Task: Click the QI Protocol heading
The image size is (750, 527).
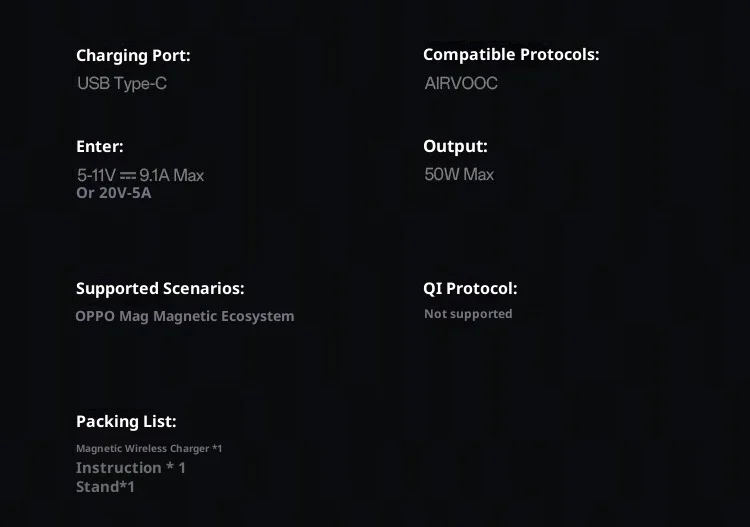Action: [470, 289]
